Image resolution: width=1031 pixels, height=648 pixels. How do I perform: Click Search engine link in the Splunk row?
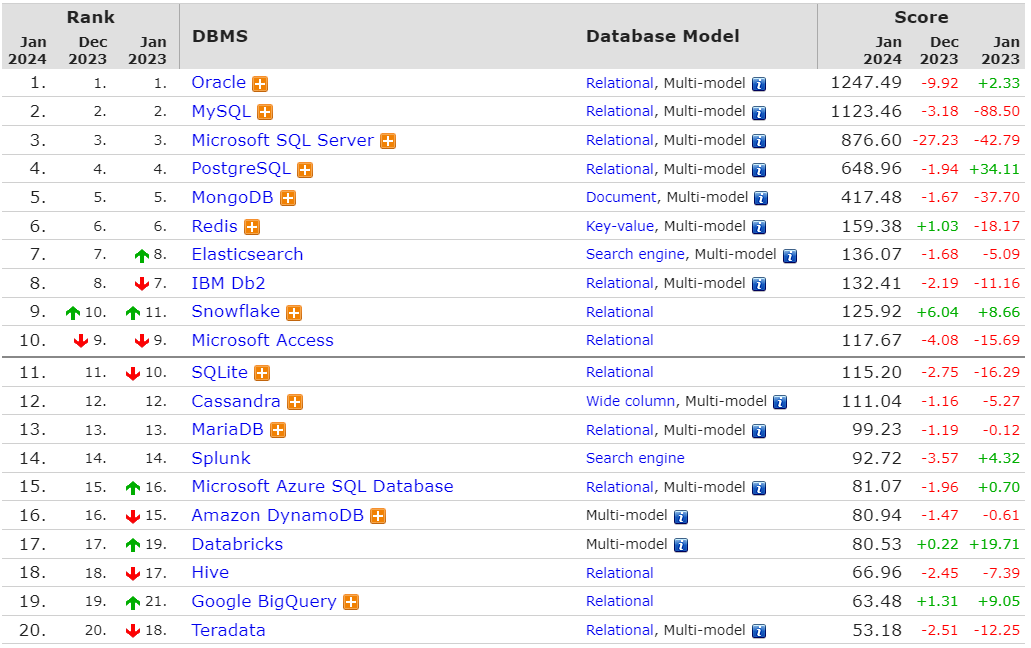click(x=635, y=459)
